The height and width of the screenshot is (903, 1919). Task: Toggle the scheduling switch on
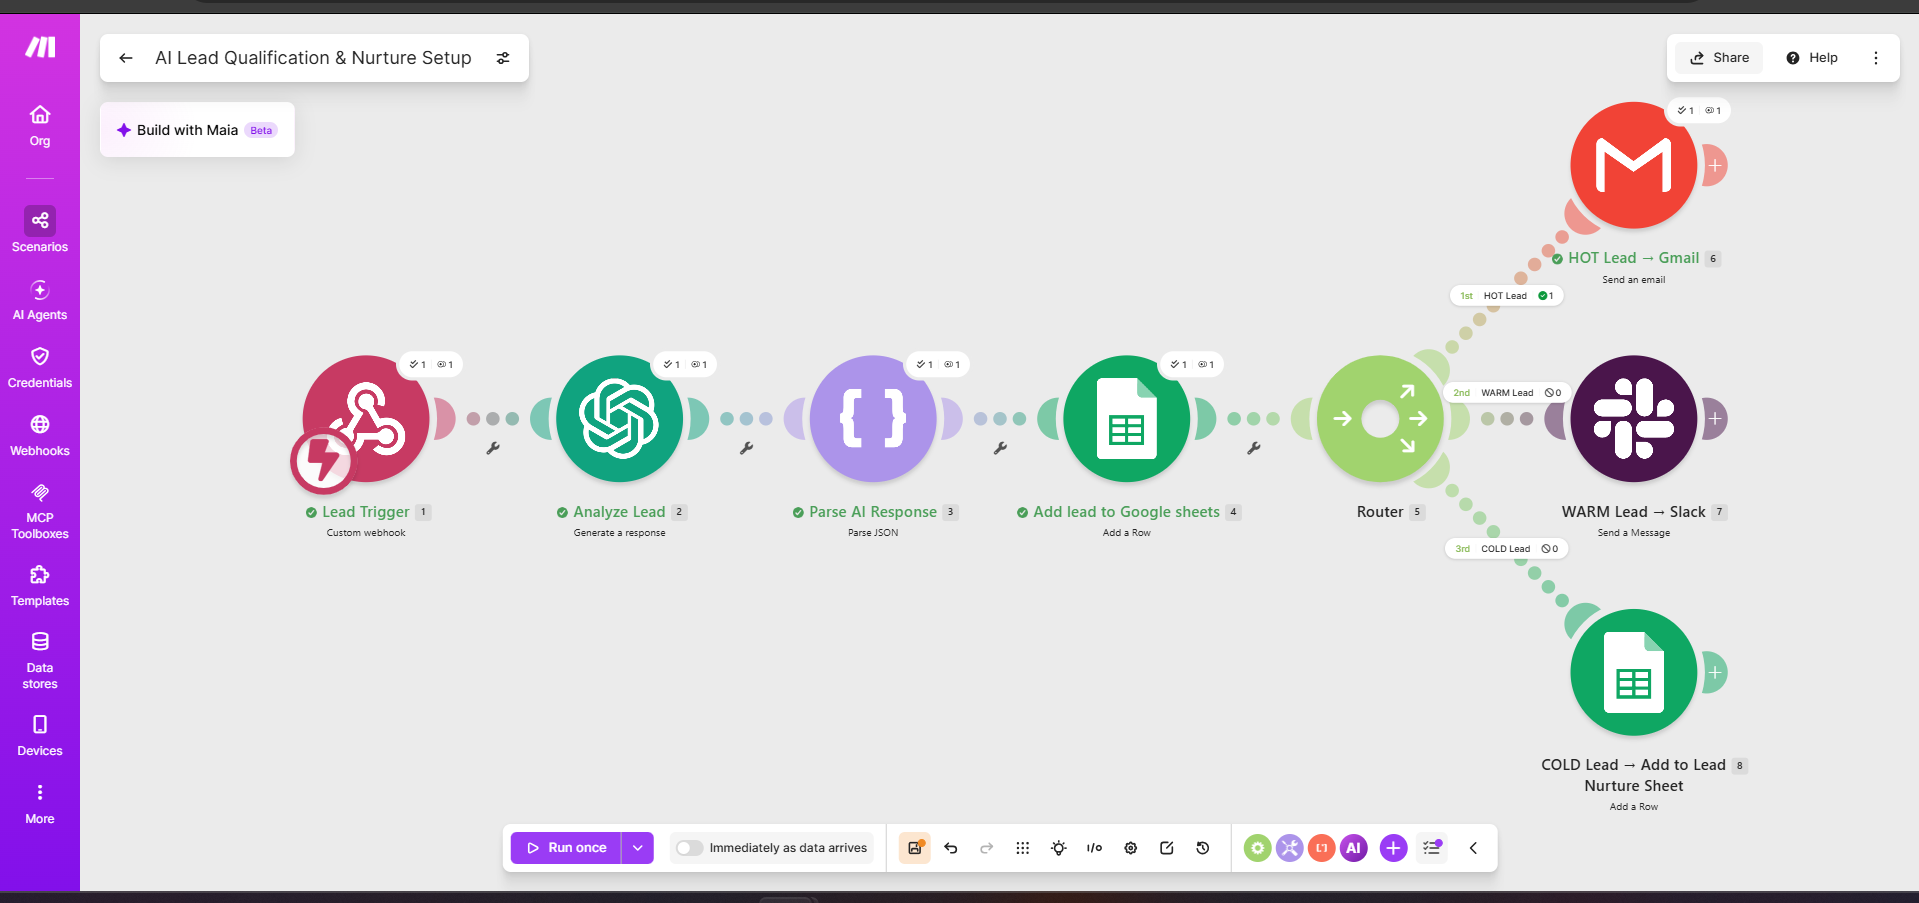click(689, 848)
